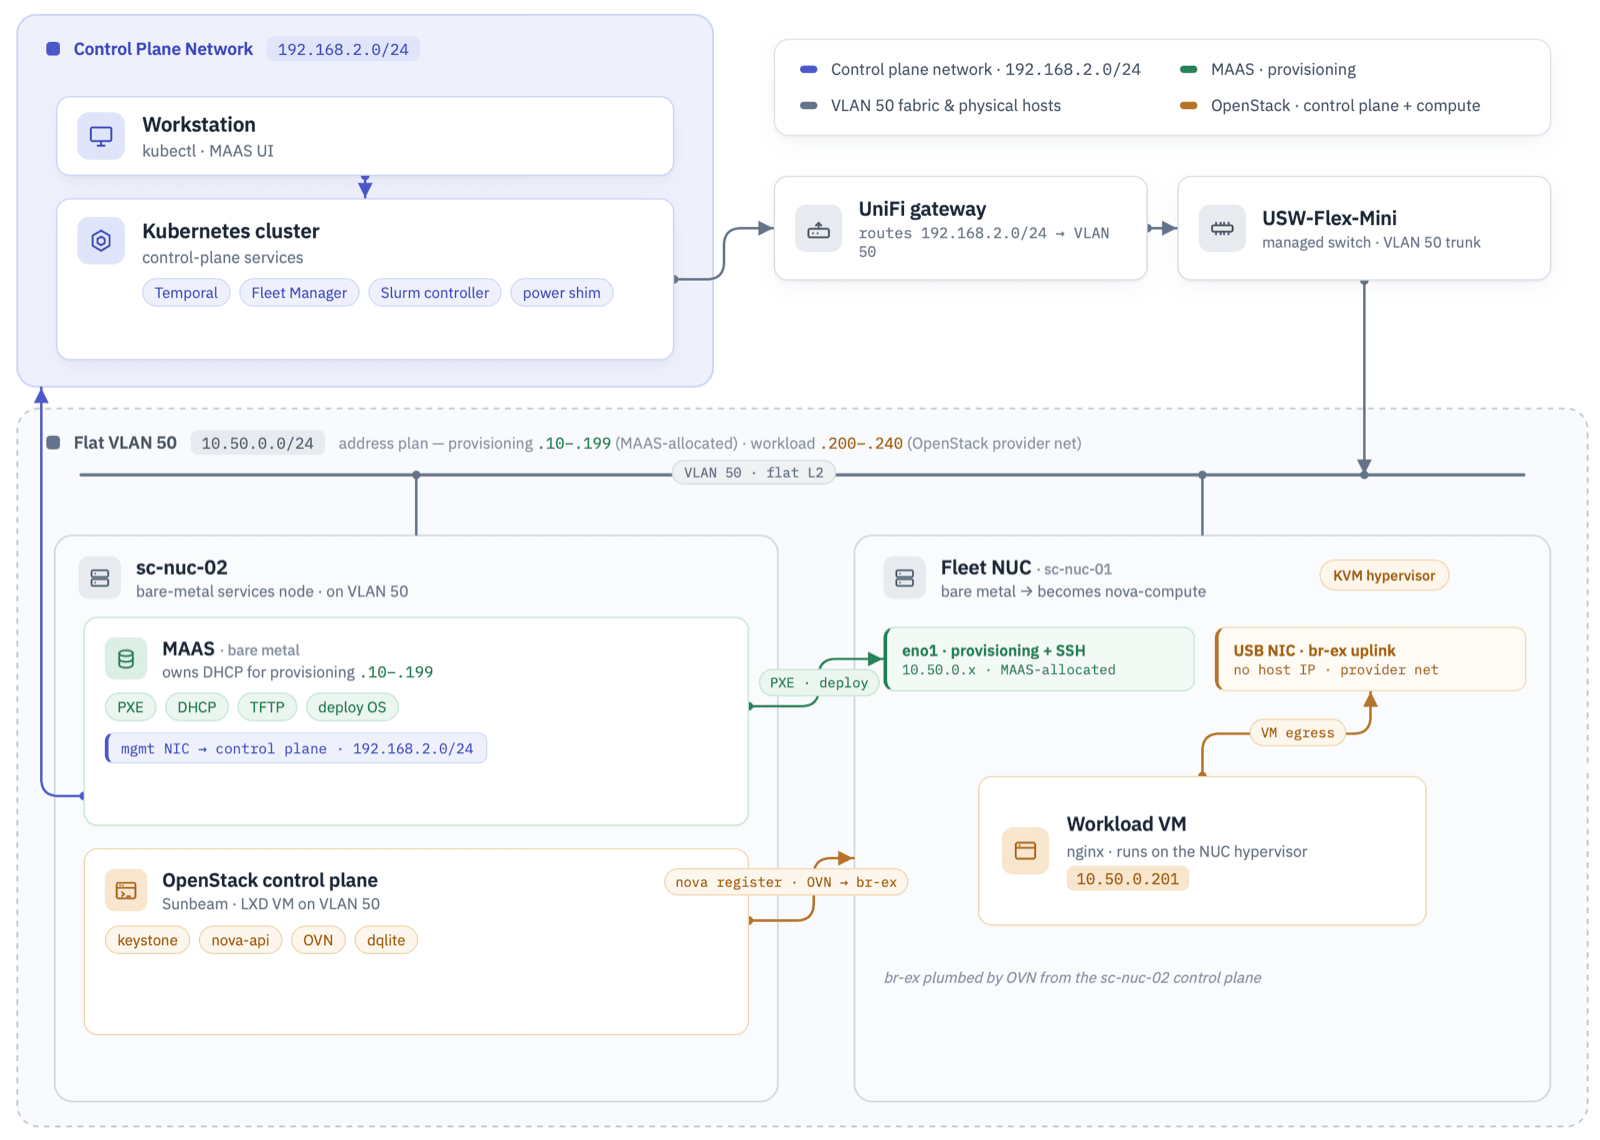Click the kubectl · MAAS UI subtitle
Viewport: 1600px width, 1140px height.
point(208,151)
